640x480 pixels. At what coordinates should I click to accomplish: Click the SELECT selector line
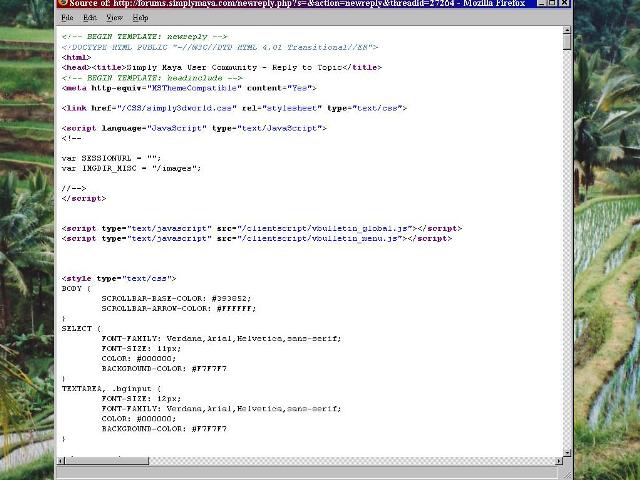click(x=81, y=329)
